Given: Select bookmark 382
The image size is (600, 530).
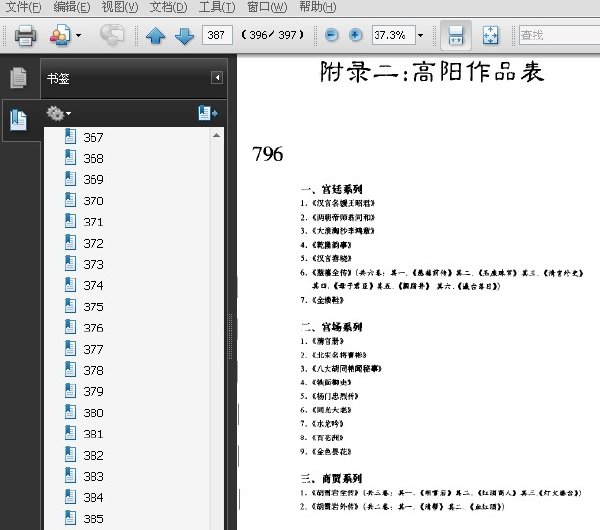Looking at the screenshot, I should tap(93, 455).
